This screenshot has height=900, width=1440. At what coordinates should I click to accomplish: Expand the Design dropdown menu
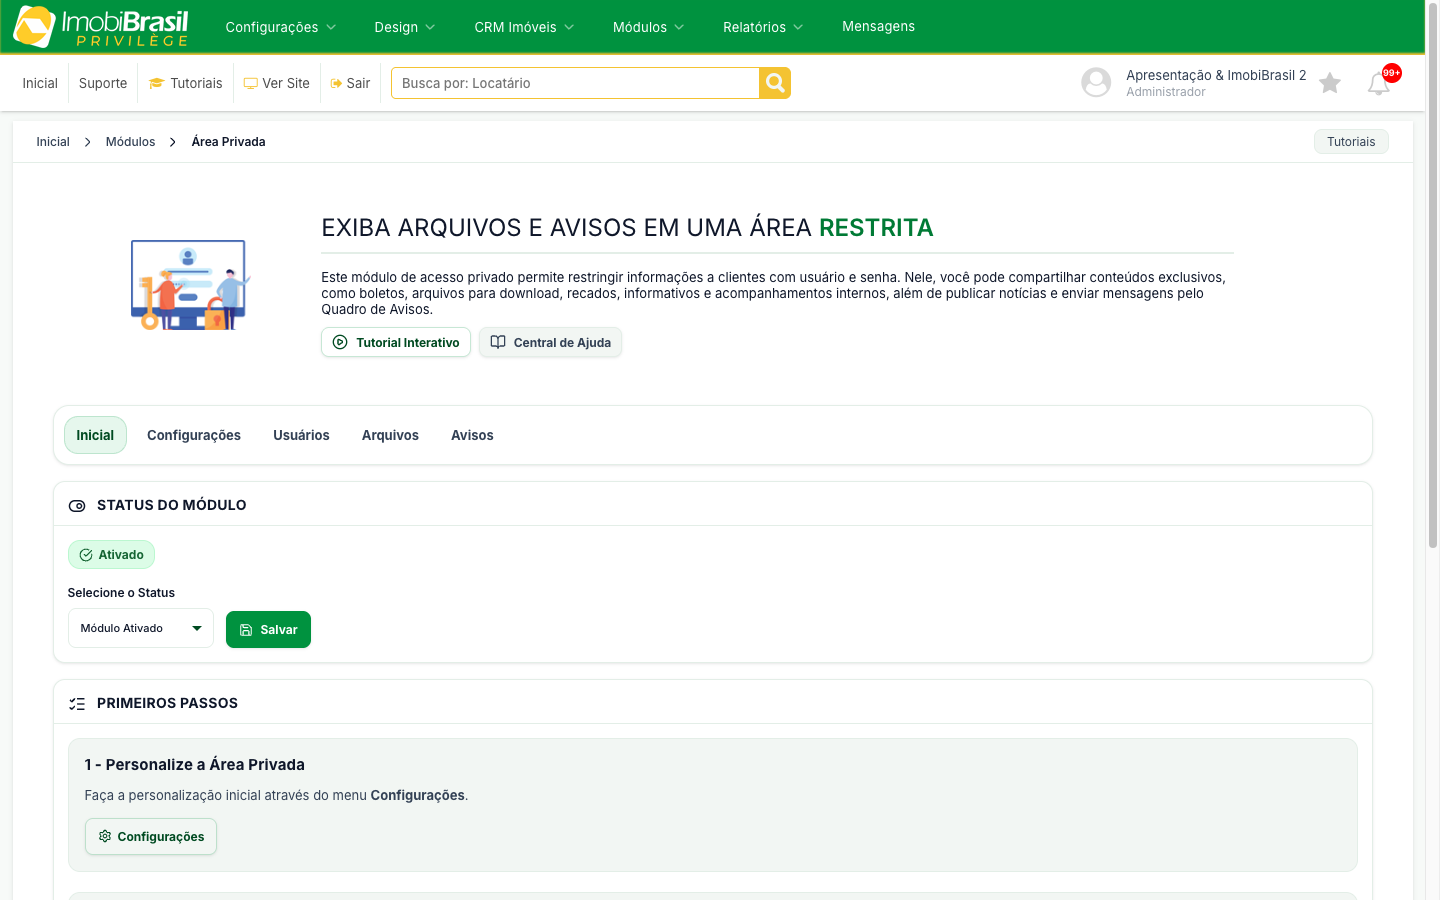coord(405,27)
